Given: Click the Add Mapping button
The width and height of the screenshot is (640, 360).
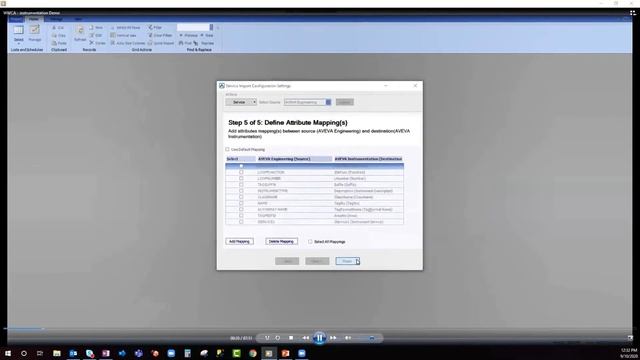Looking at the screenshot, I should [x=240, y=241].
